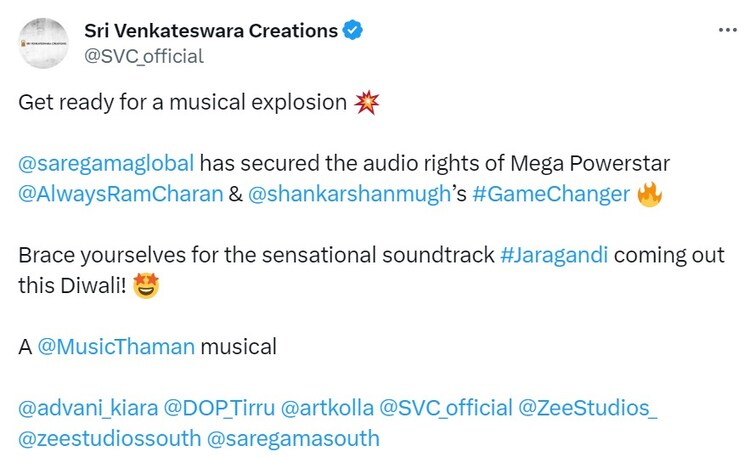Click the Sri Venkateswara Creations profile avatar
This screenshot has width=750, height=457.
tap(43, 43)
